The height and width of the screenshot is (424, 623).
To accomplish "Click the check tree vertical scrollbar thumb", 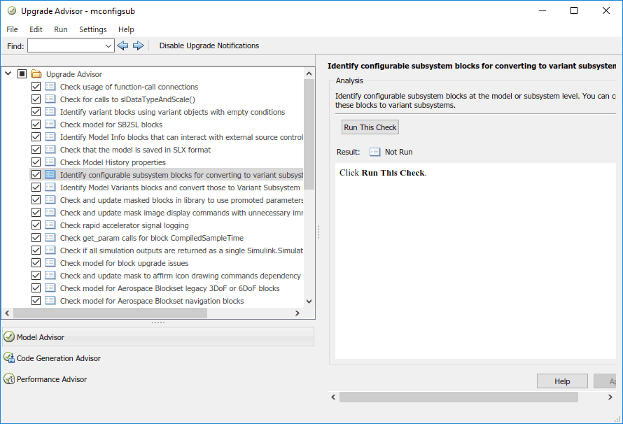I will [309, 134].
